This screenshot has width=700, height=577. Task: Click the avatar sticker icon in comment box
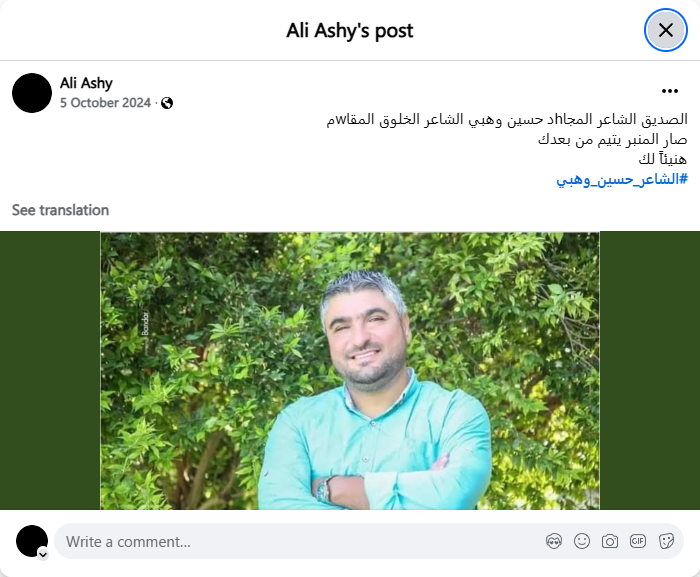tap(554, 541)
